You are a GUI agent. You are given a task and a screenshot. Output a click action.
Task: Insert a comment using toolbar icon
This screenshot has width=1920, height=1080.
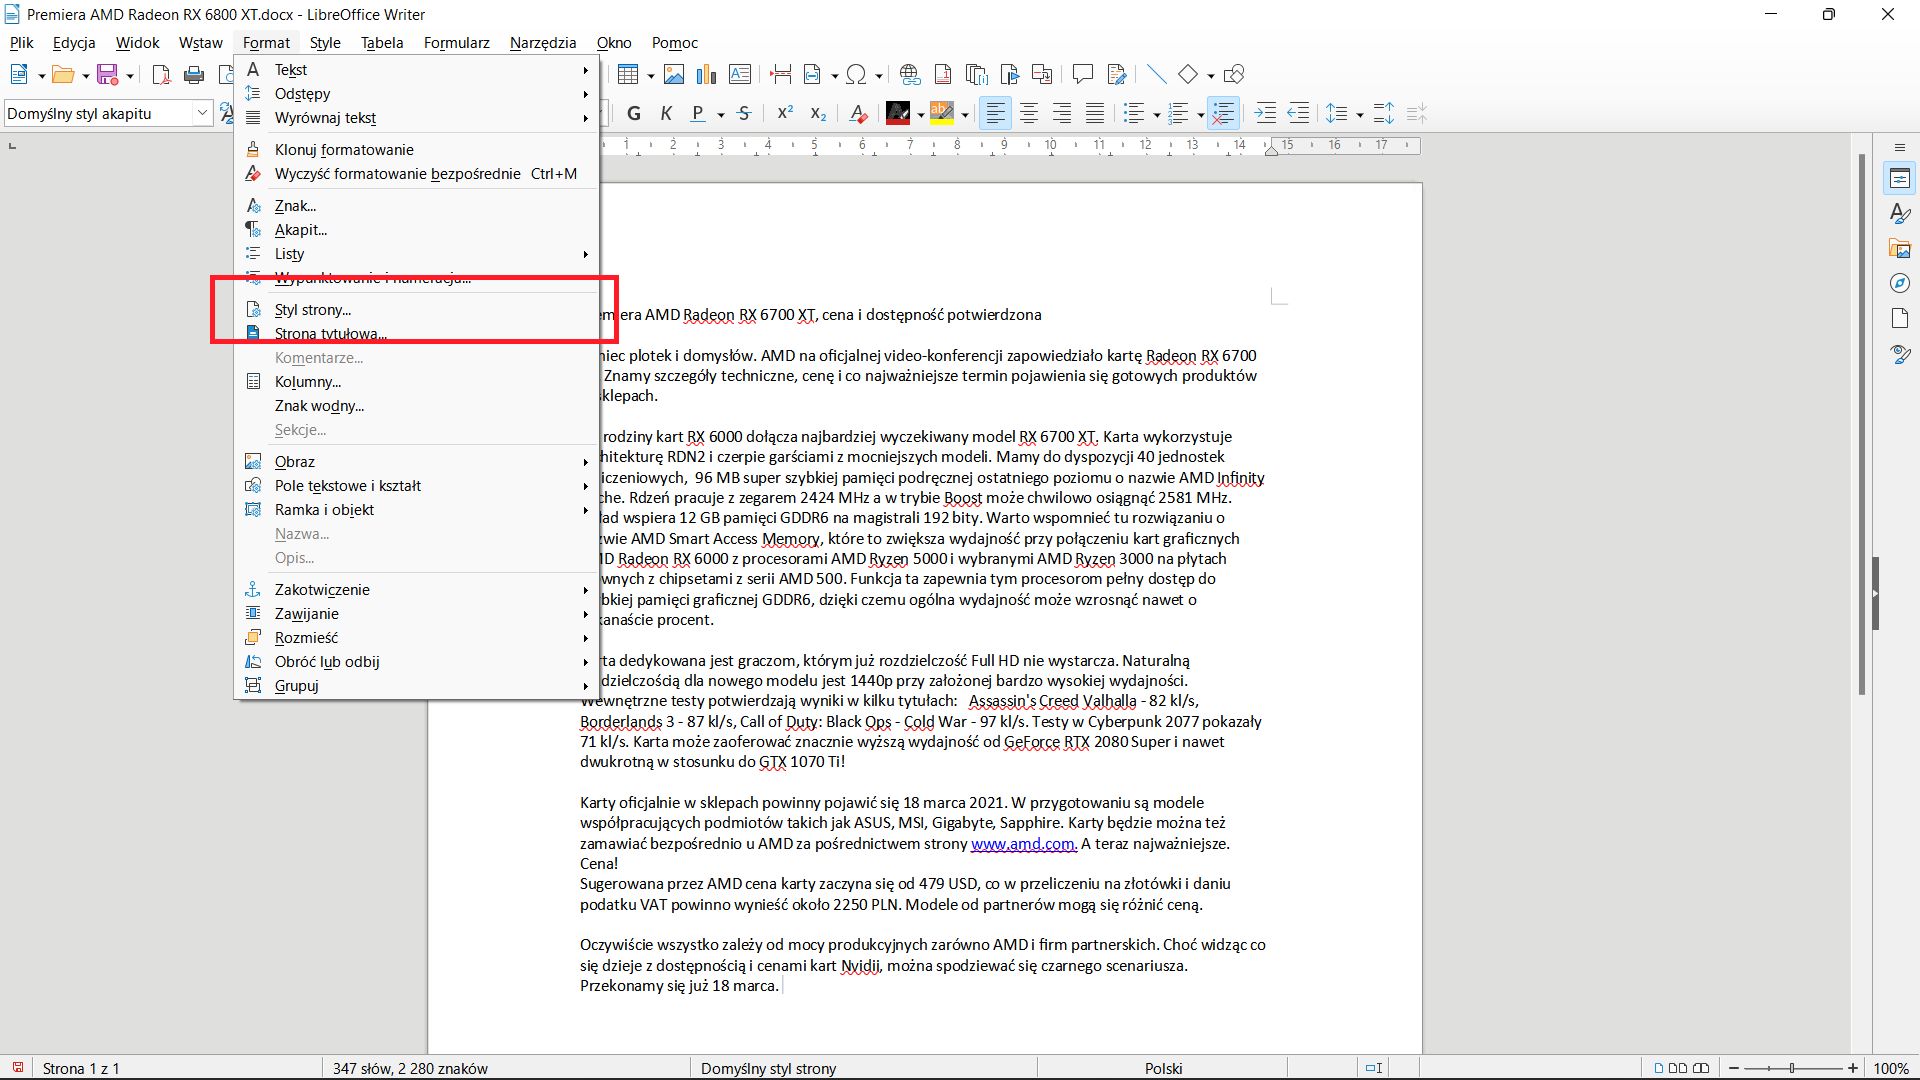[x=1082, y=74]
